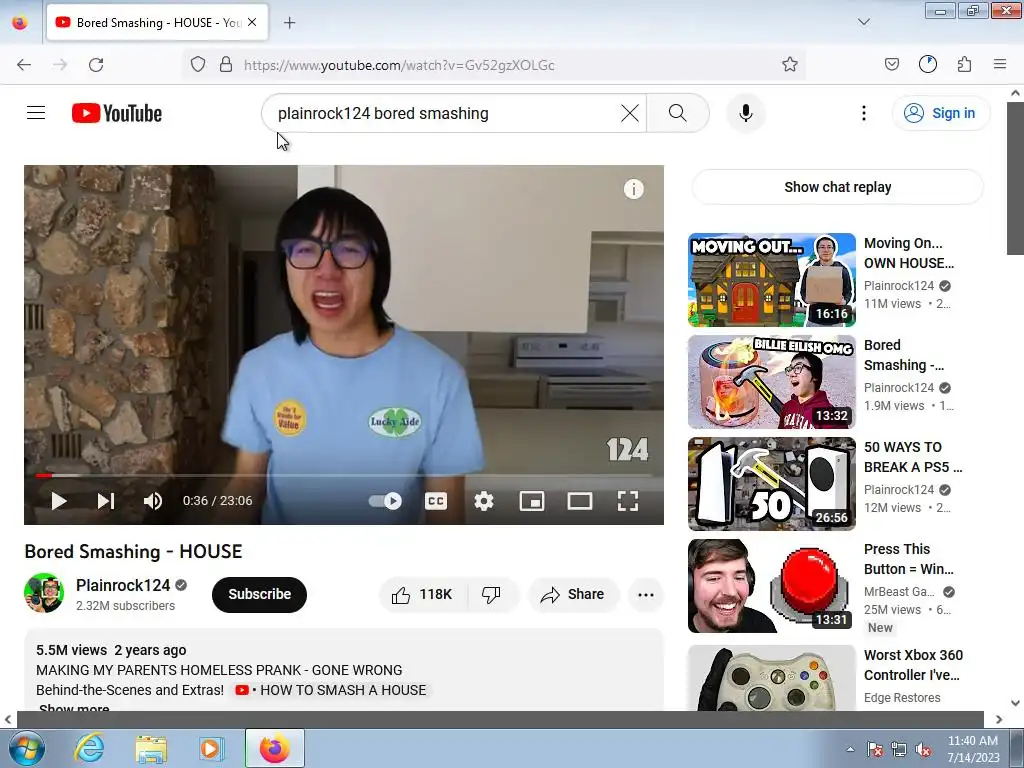Open the MOVING OUT video thumbnail
The height and width of the screenshot is (768, 1024).
point(771,280)
